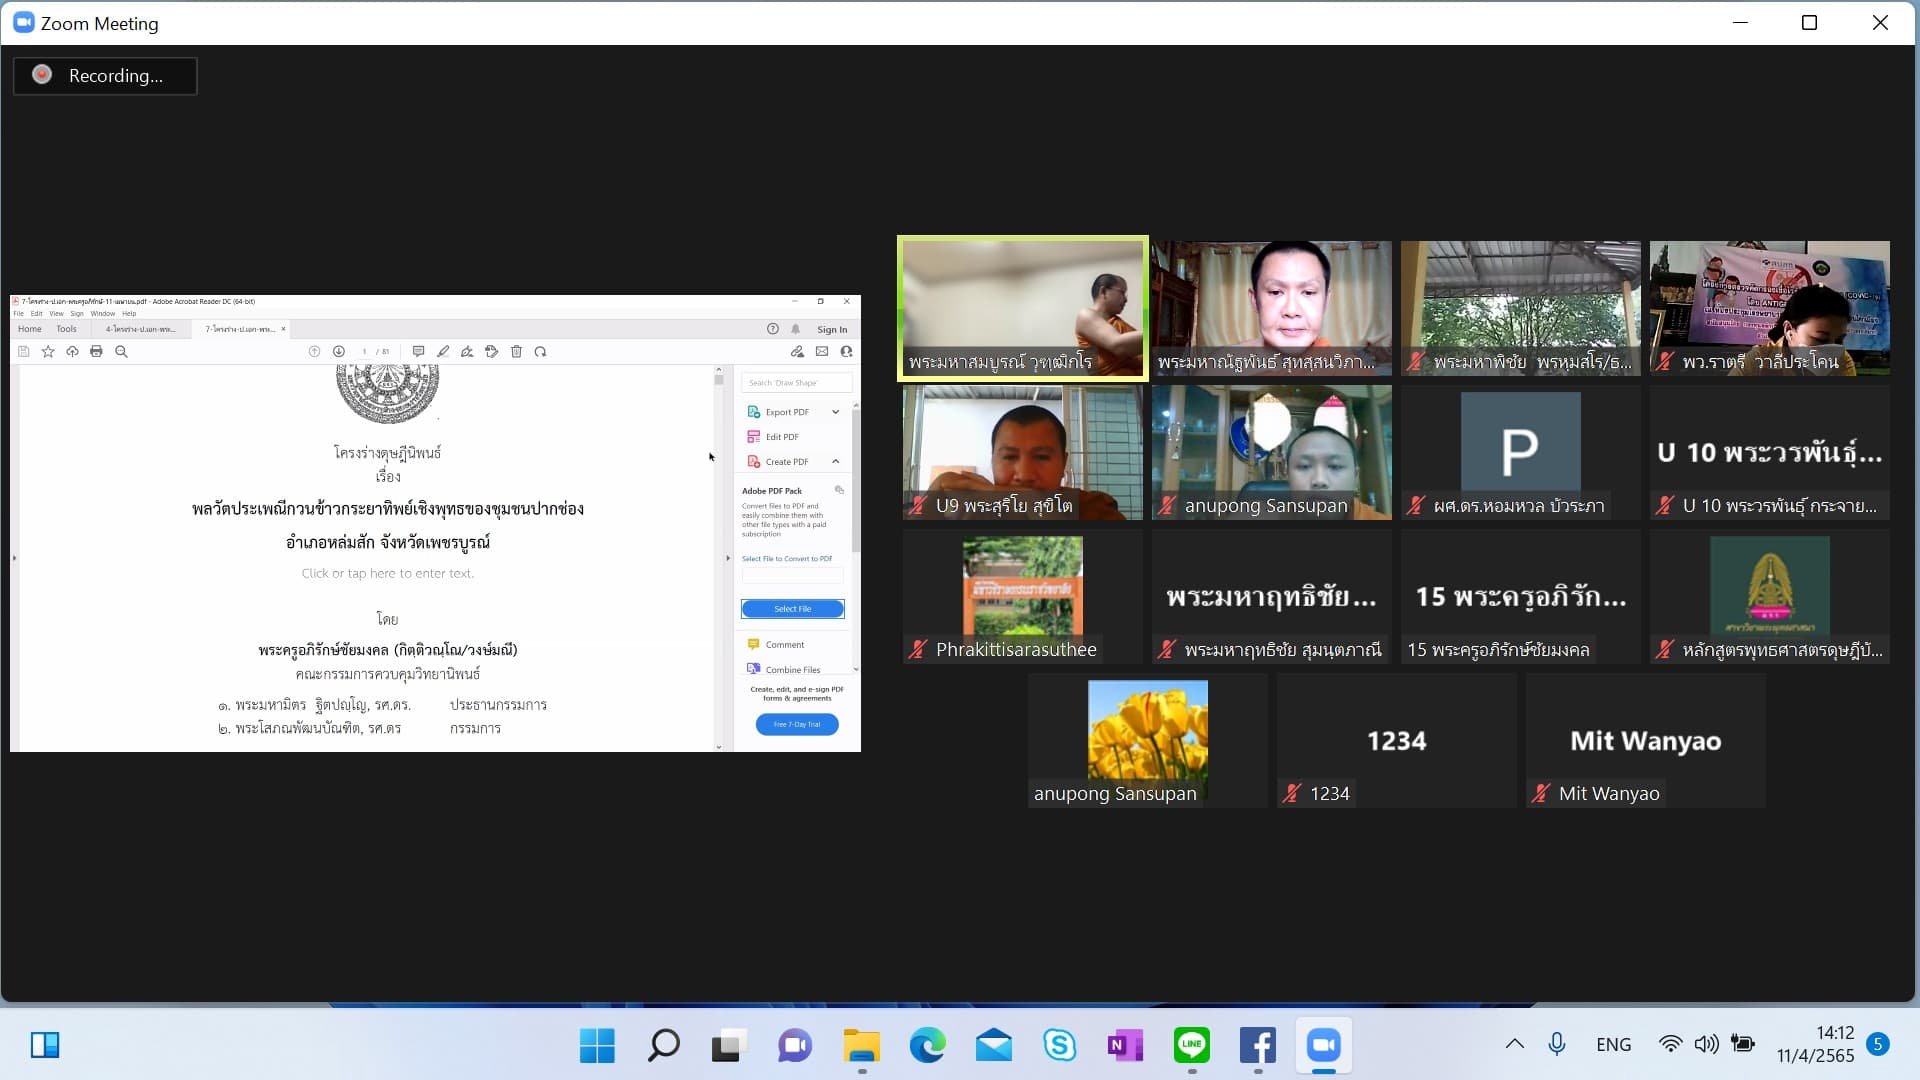This screenshot has width=1920, height=1080.
Task: Click the share link icon in Acrobat
Action: point(797,352)
